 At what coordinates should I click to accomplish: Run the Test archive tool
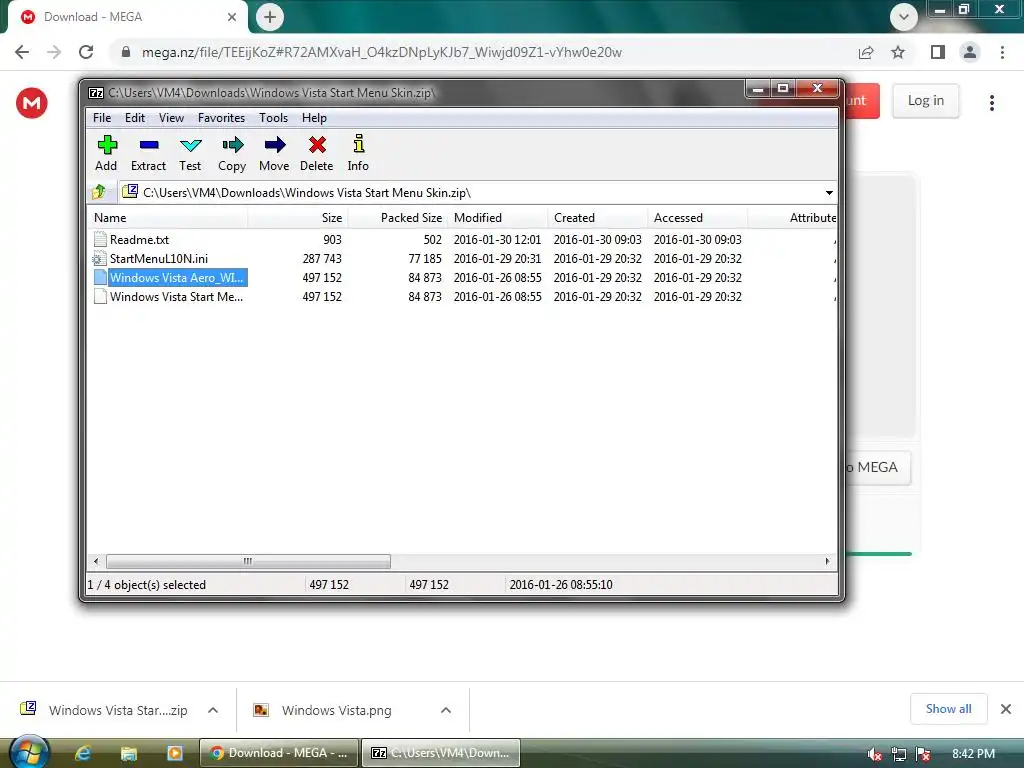click(191, 145)
